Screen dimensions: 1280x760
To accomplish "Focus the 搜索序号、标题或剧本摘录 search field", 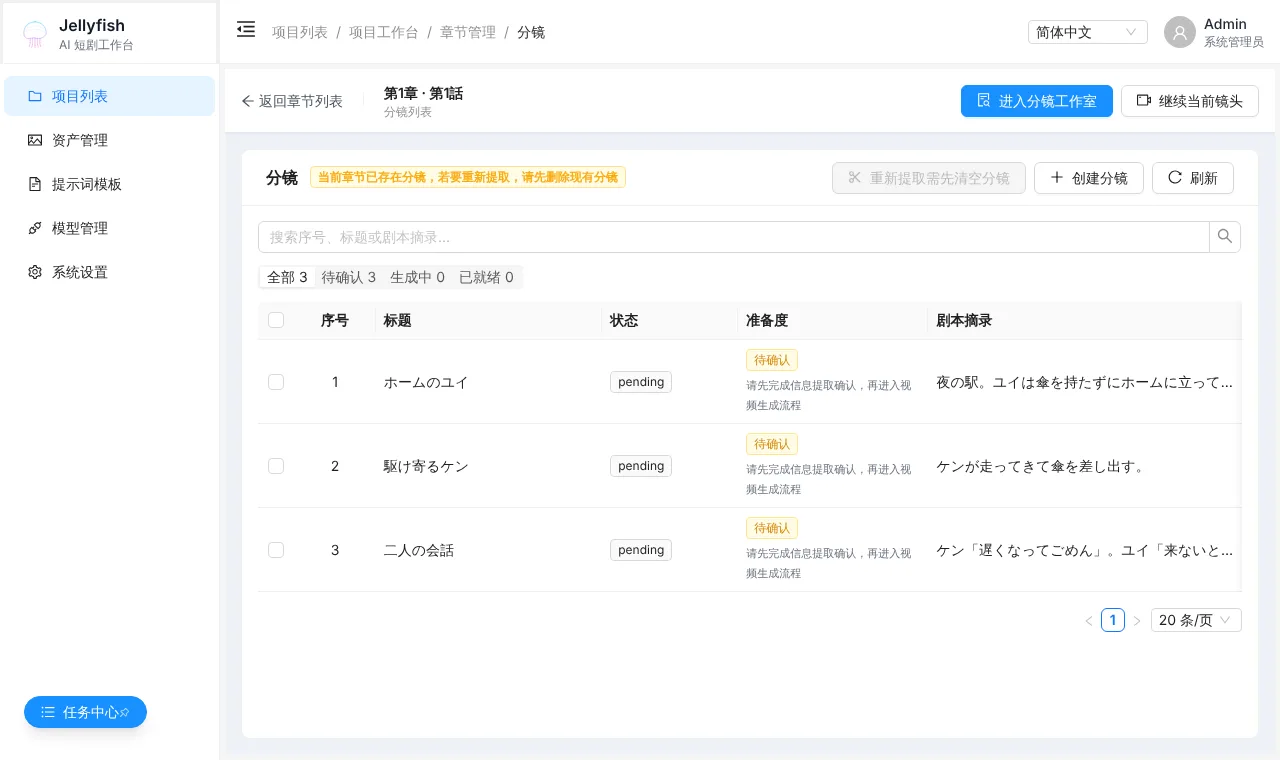I will 734,237.
